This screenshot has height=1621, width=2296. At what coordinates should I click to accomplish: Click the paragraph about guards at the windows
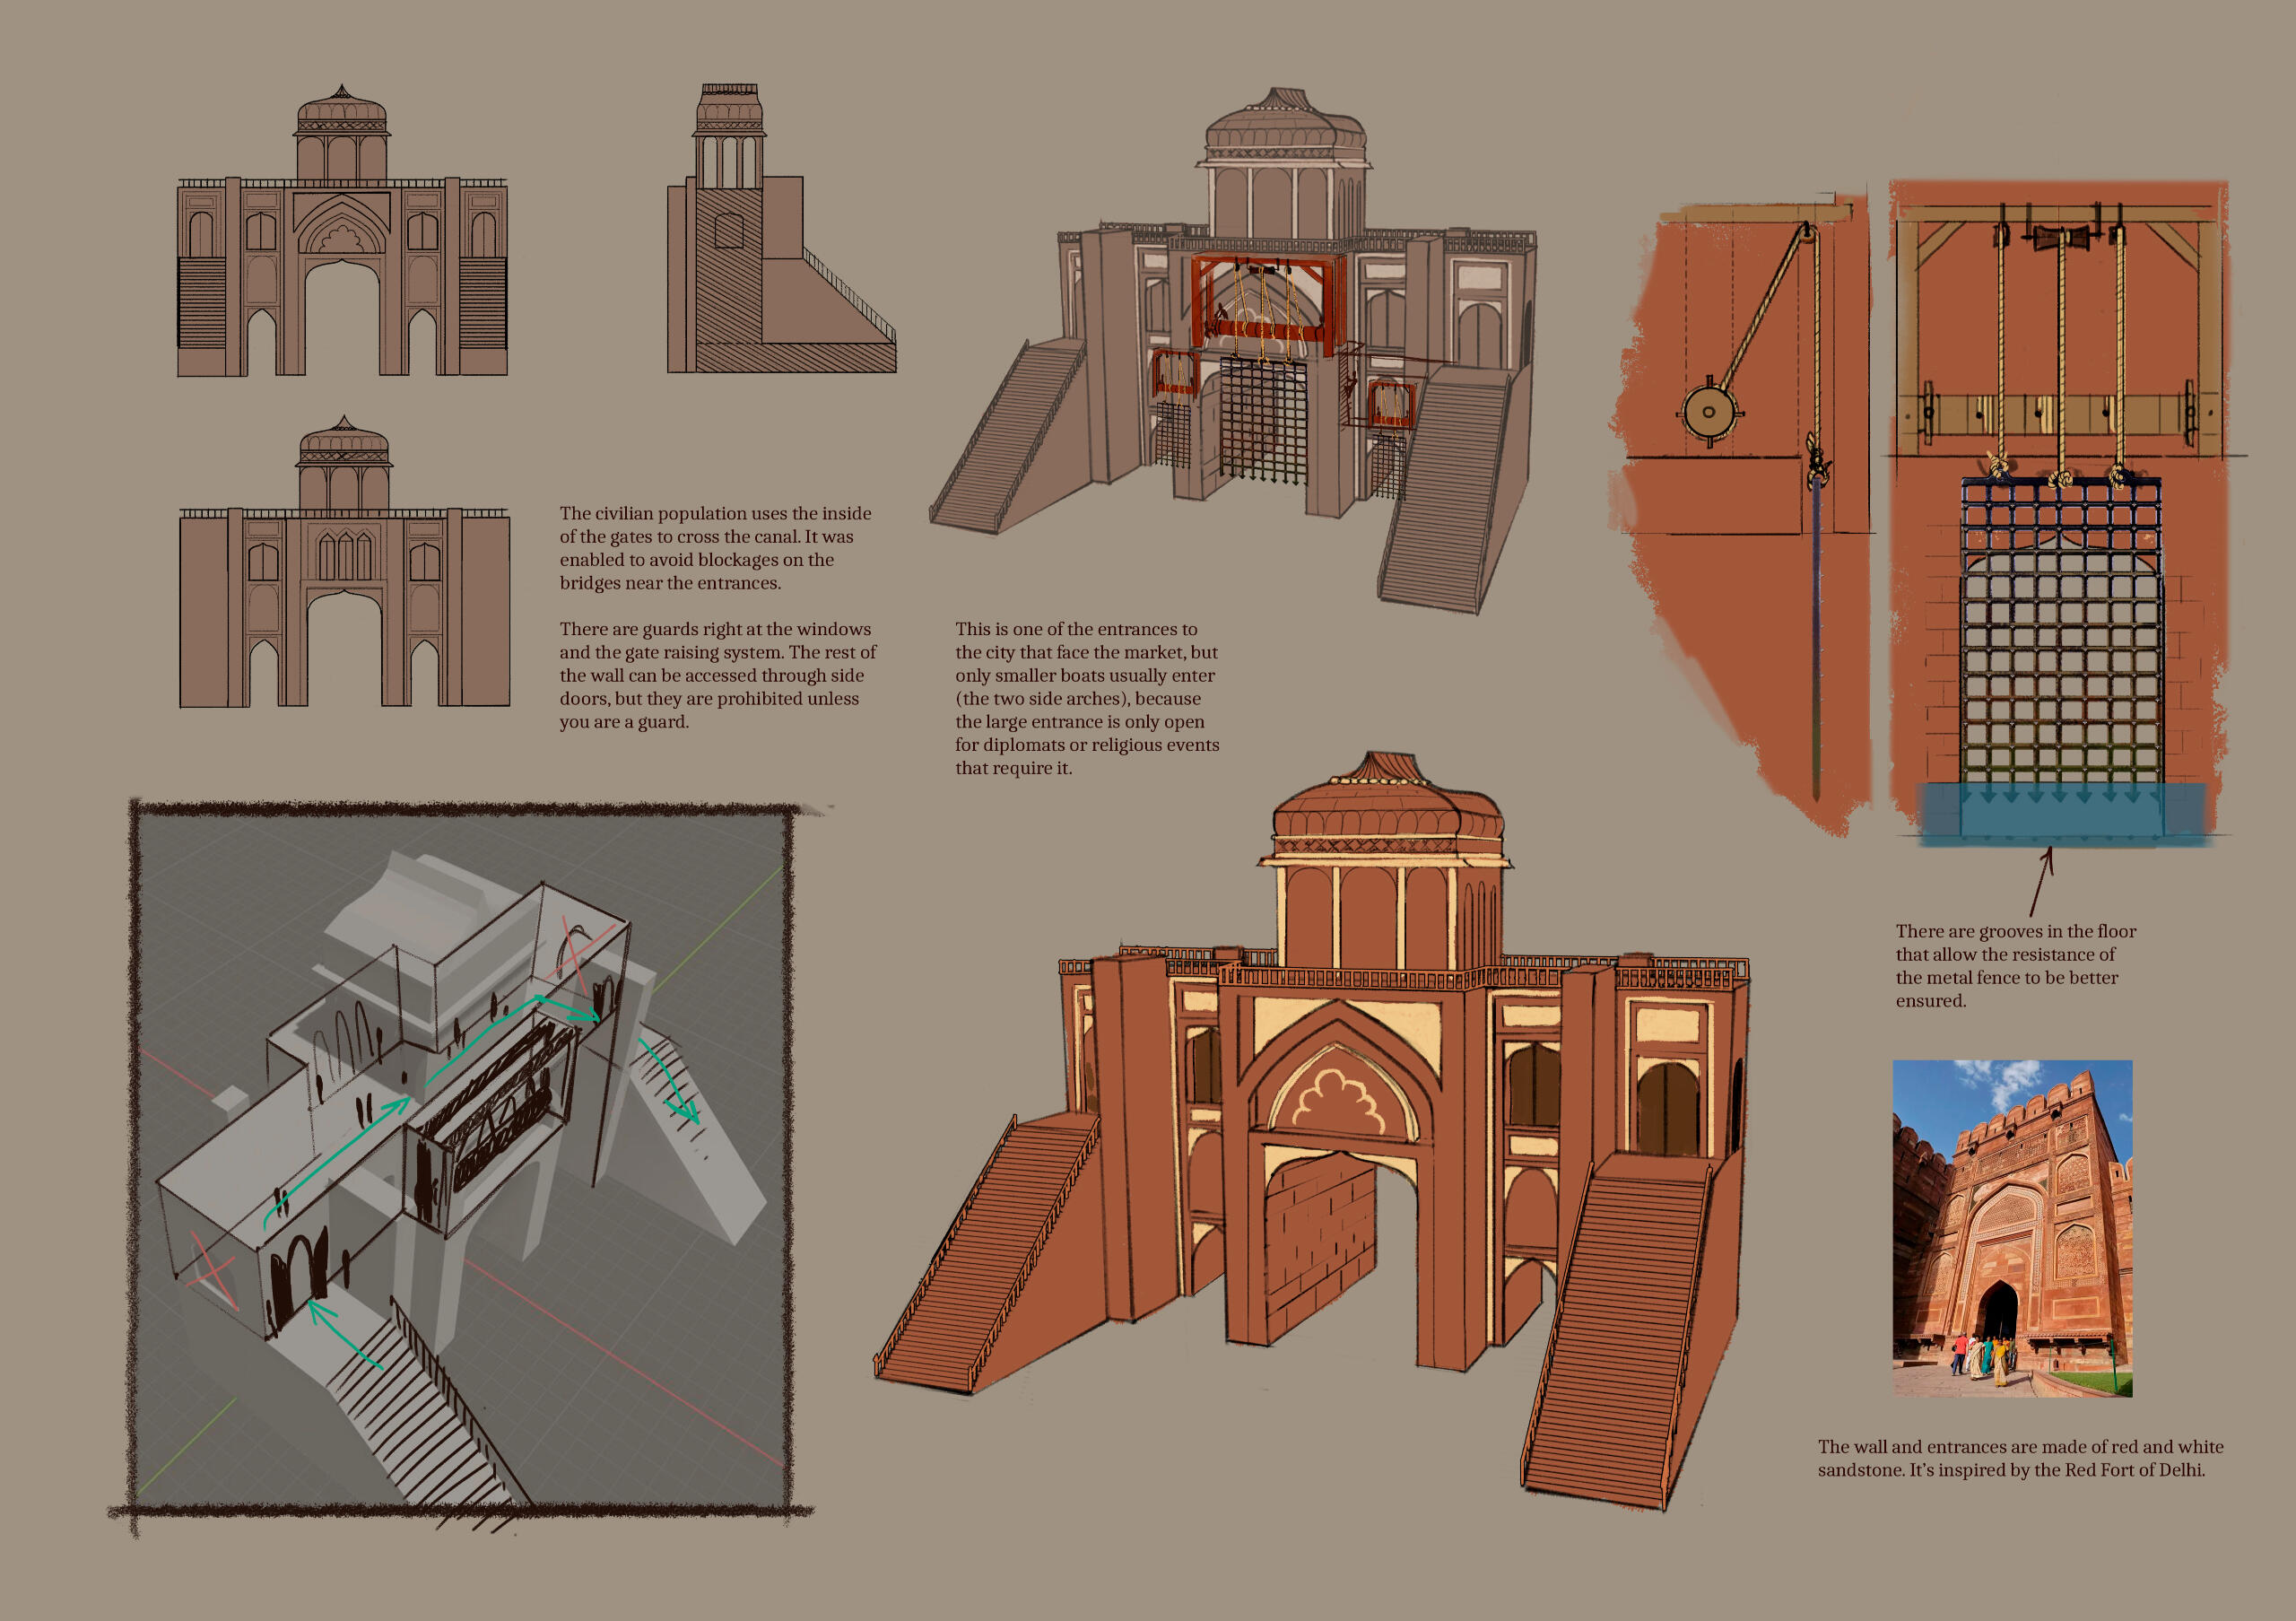click(x=716, y=675)
